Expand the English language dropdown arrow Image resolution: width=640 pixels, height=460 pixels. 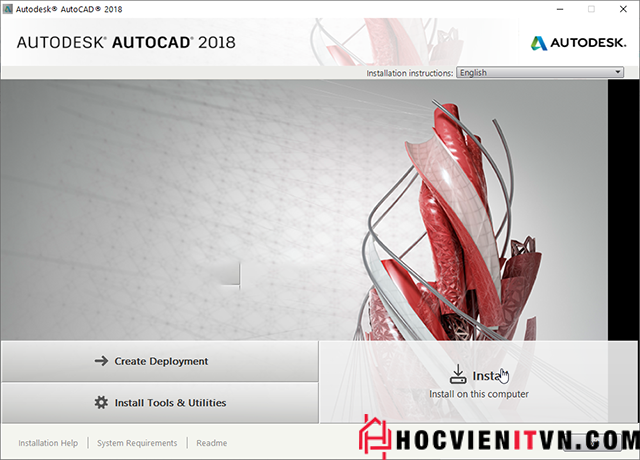click(618, 72)
